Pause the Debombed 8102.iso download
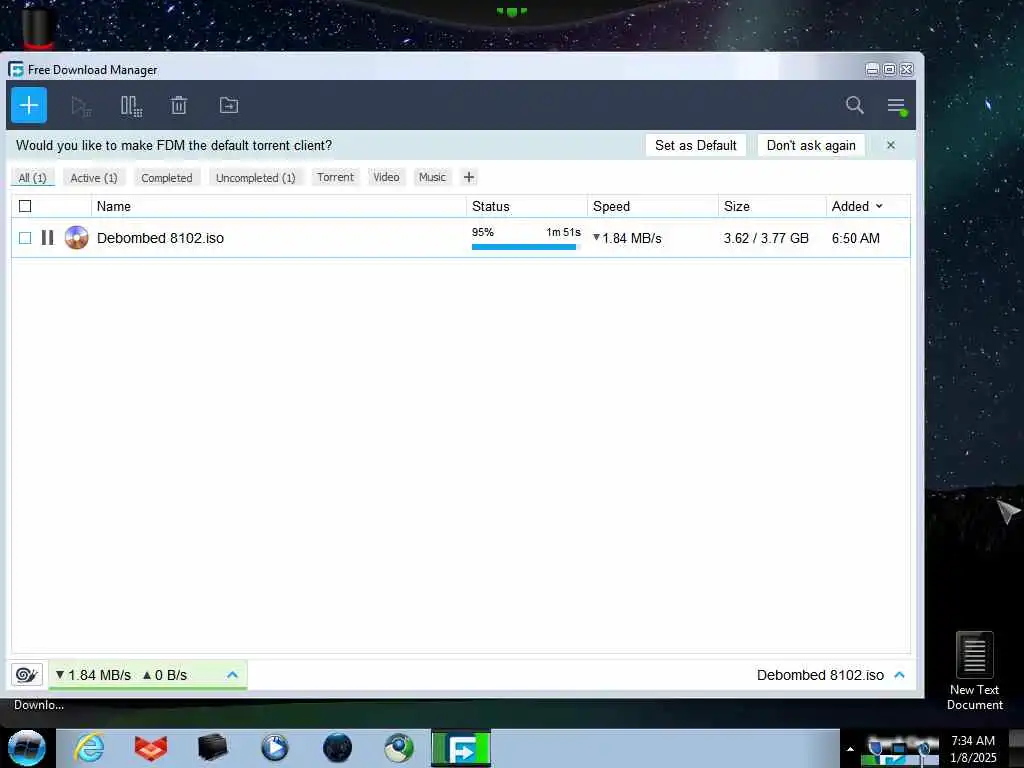 tap(48, 238)
